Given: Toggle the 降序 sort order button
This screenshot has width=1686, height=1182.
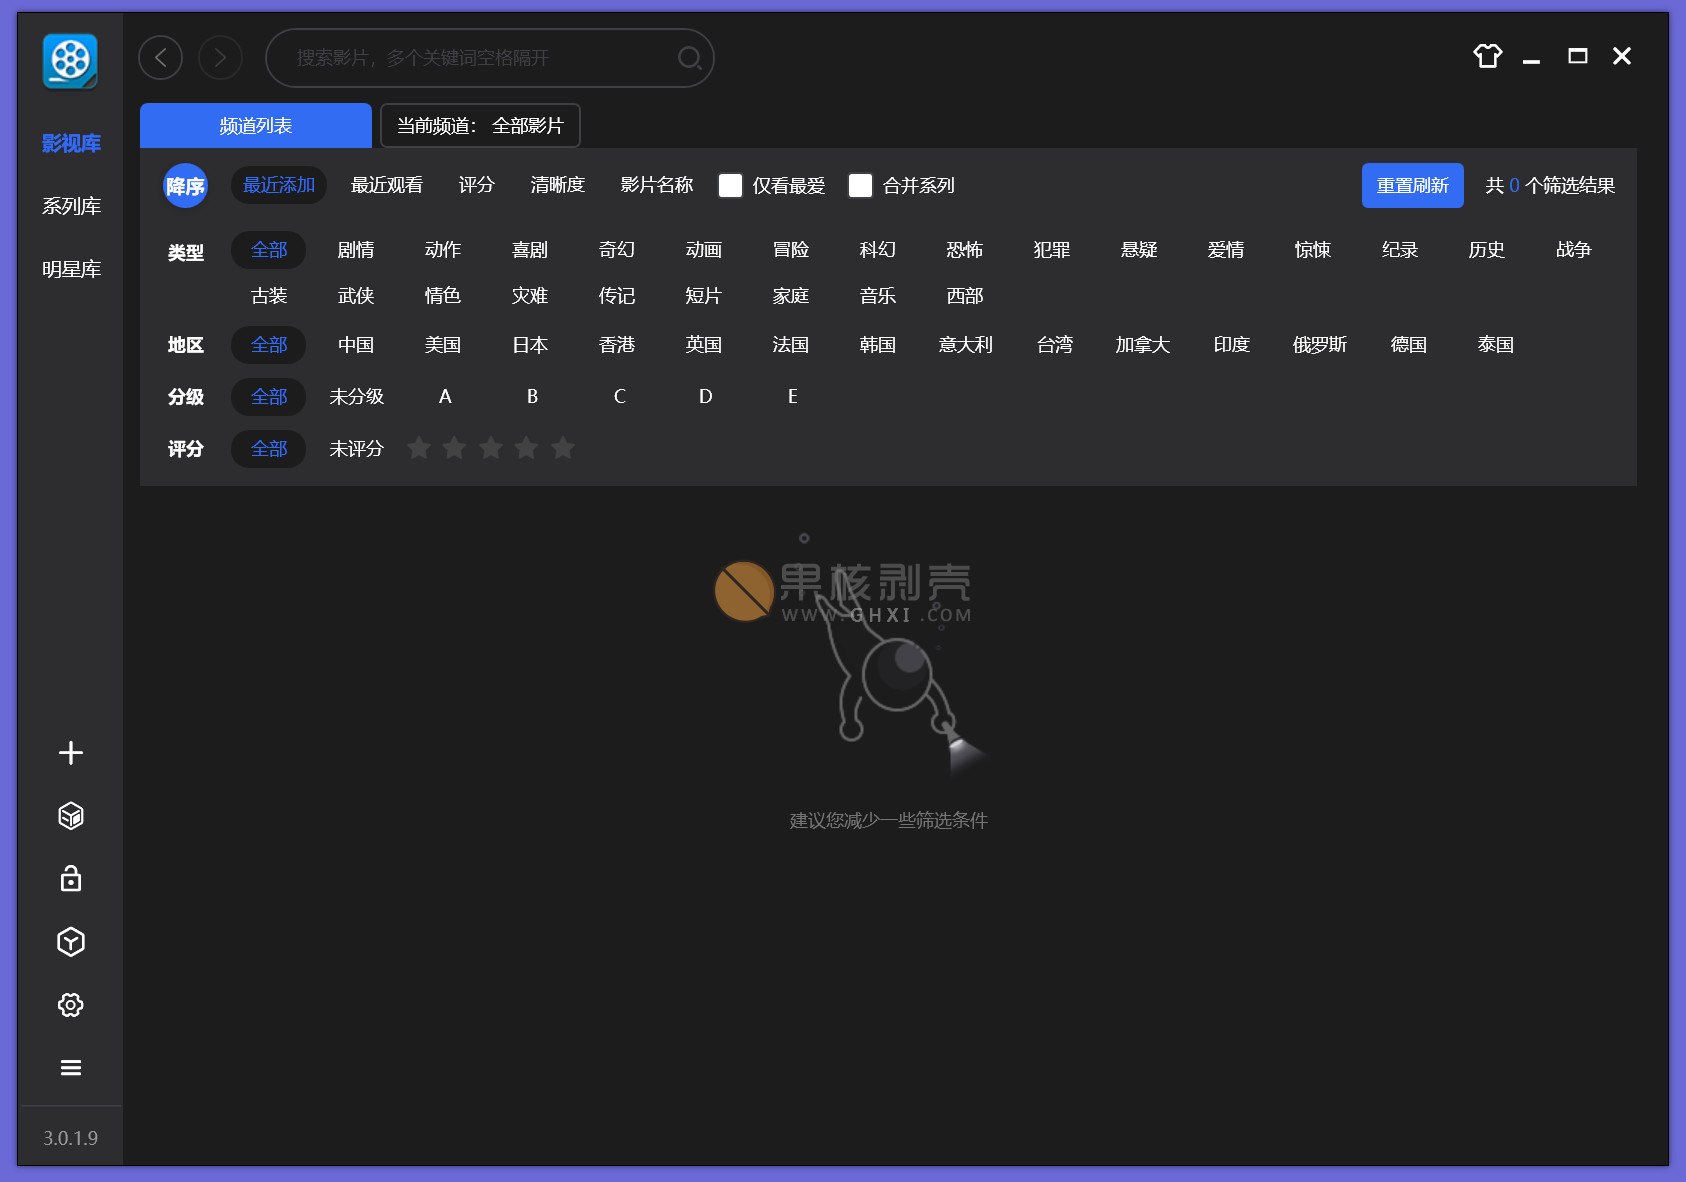Looking at the screenshot, I should click(x=185, y=186).
